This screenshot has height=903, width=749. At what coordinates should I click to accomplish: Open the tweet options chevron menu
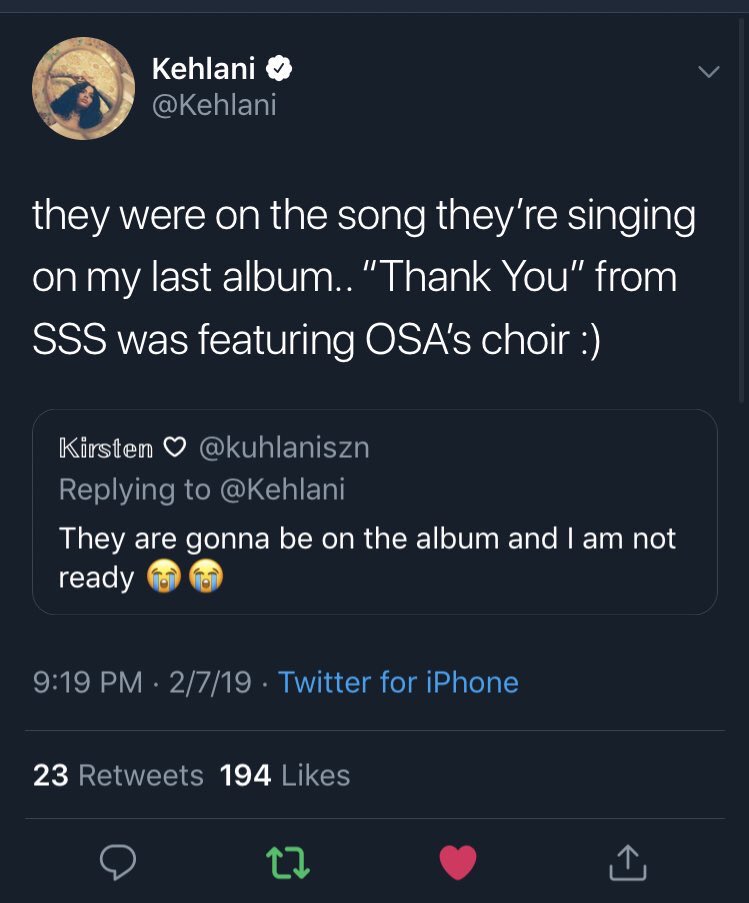[x=708, y=72]
